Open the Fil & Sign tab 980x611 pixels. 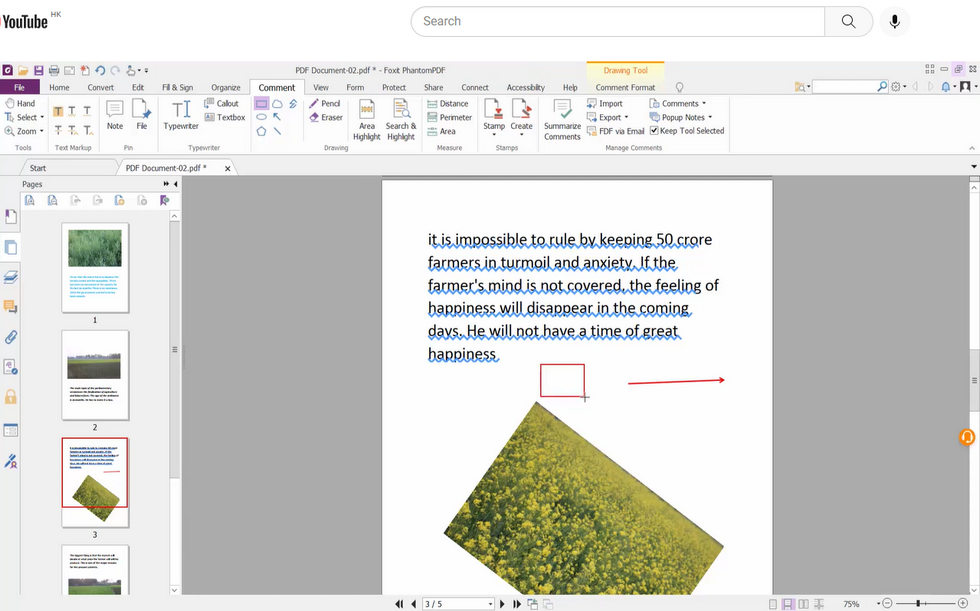coord(178,87)
